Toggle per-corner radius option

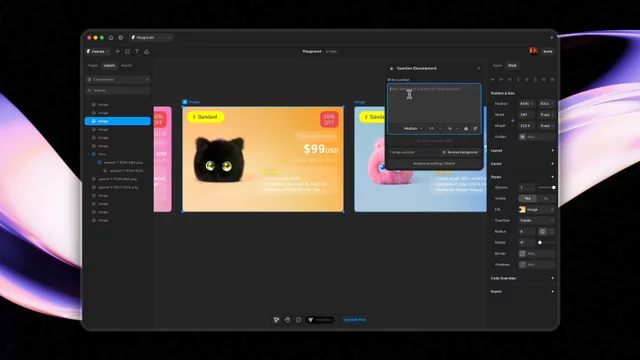(x=551, y=231)
